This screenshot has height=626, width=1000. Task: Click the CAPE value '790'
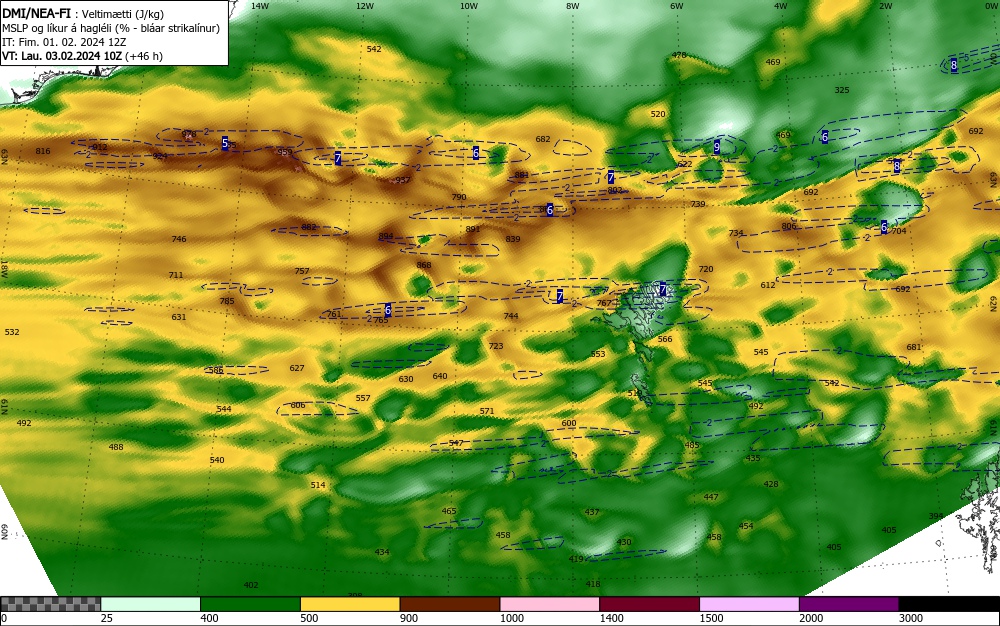[459, 198]
